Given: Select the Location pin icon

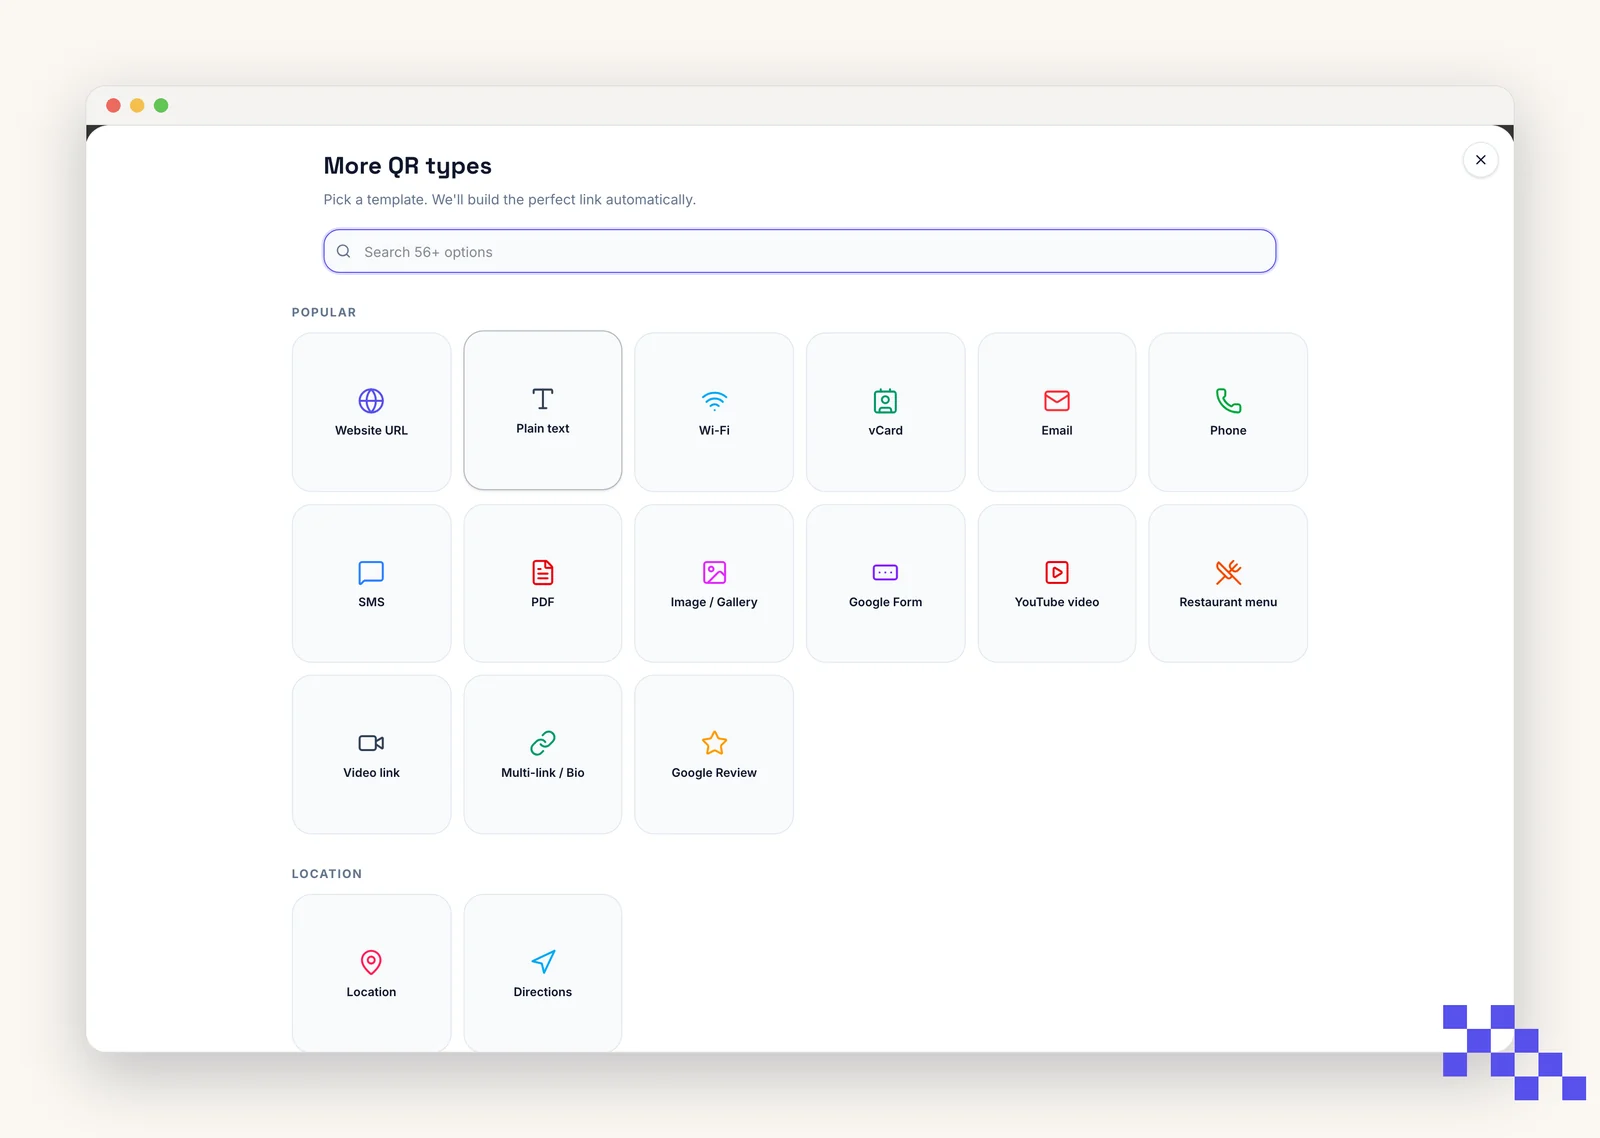Looking at the screenshot, I should click(371, 962).
